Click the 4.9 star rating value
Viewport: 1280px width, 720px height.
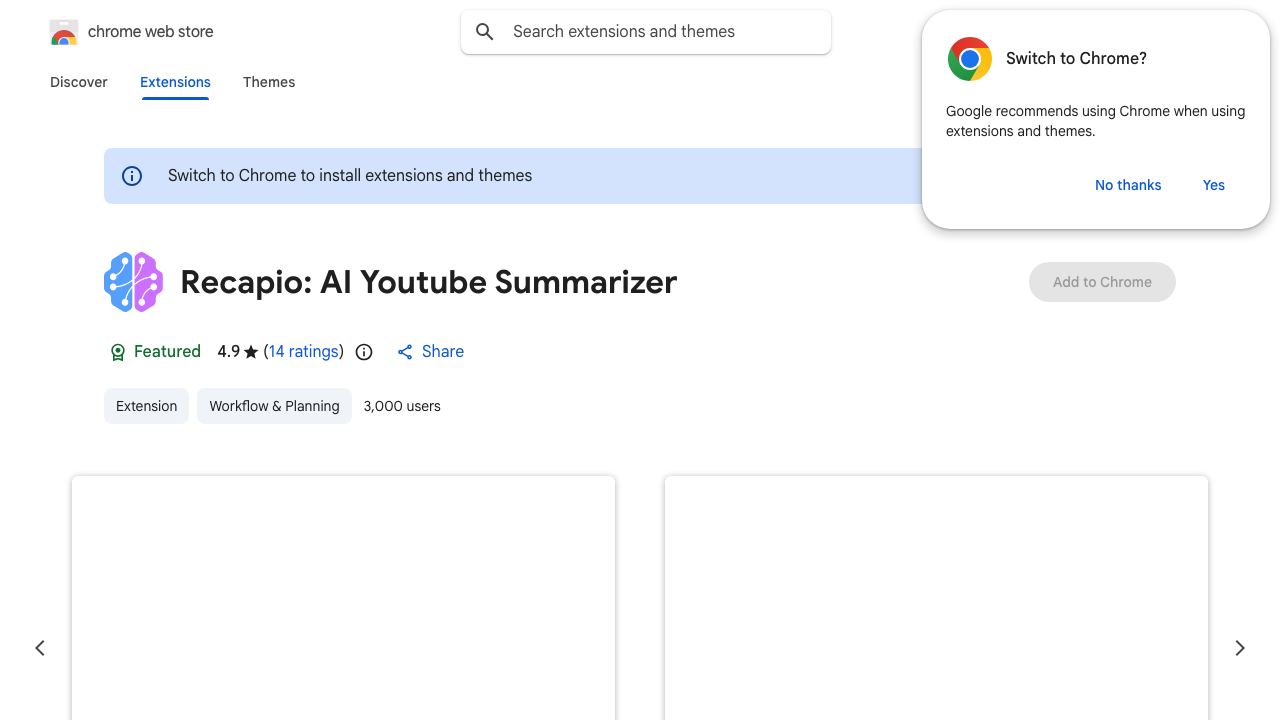[x=238, y=352]
